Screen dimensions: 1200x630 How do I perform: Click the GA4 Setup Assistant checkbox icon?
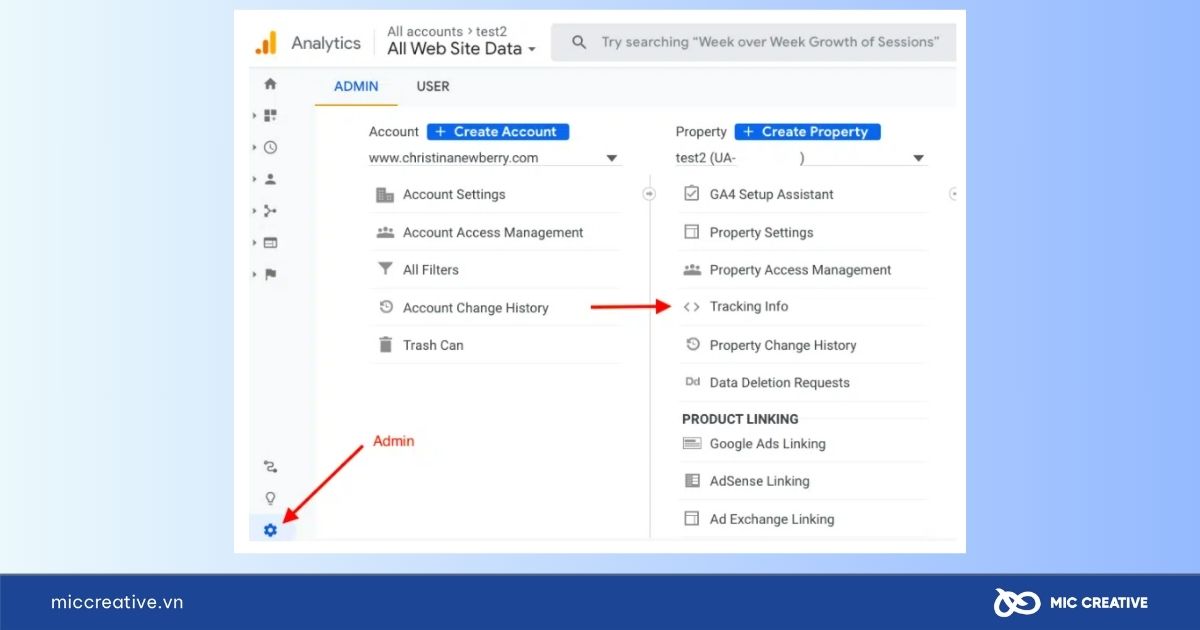point(691,194)
